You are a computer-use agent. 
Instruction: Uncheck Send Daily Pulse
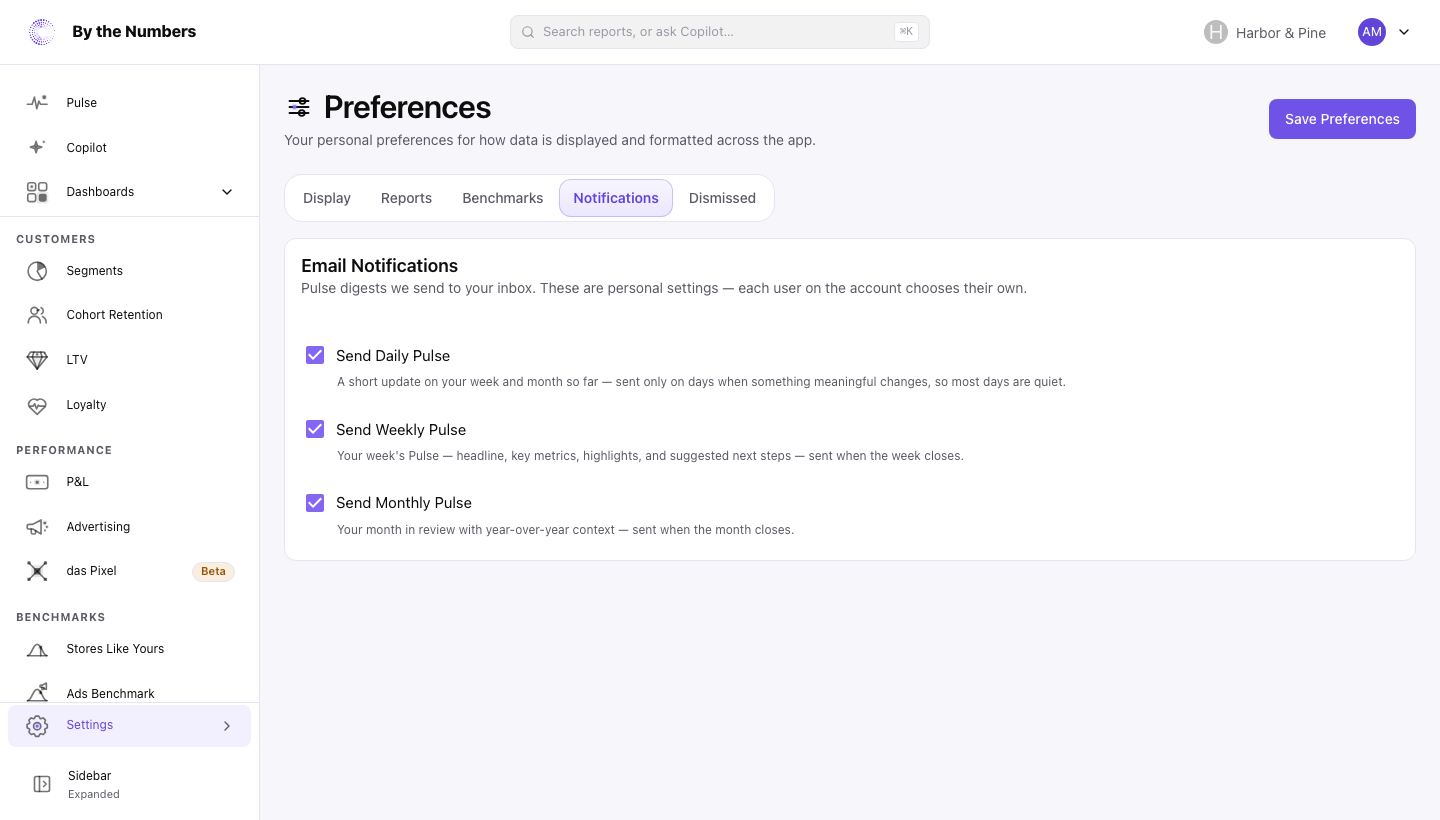[x=315, y=355]
